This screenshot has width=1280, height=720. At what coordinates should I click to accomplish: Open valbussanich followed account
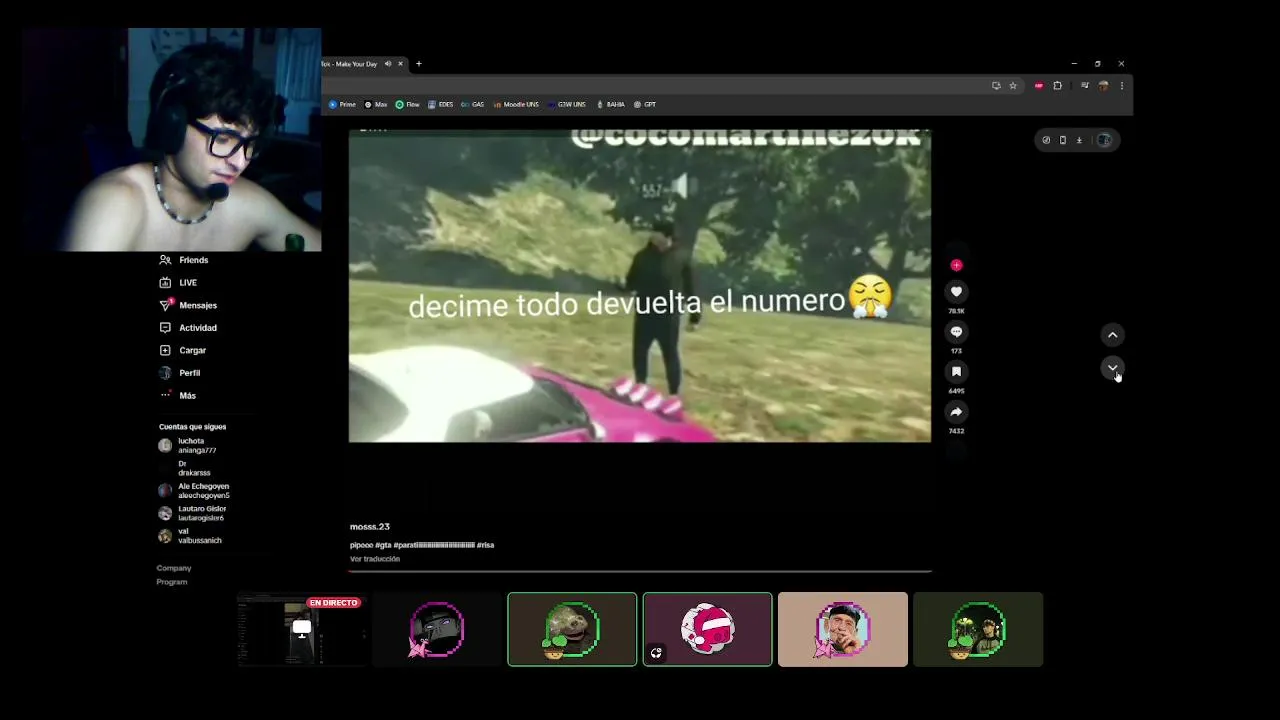pyautogui.click(x=190, y=536)
